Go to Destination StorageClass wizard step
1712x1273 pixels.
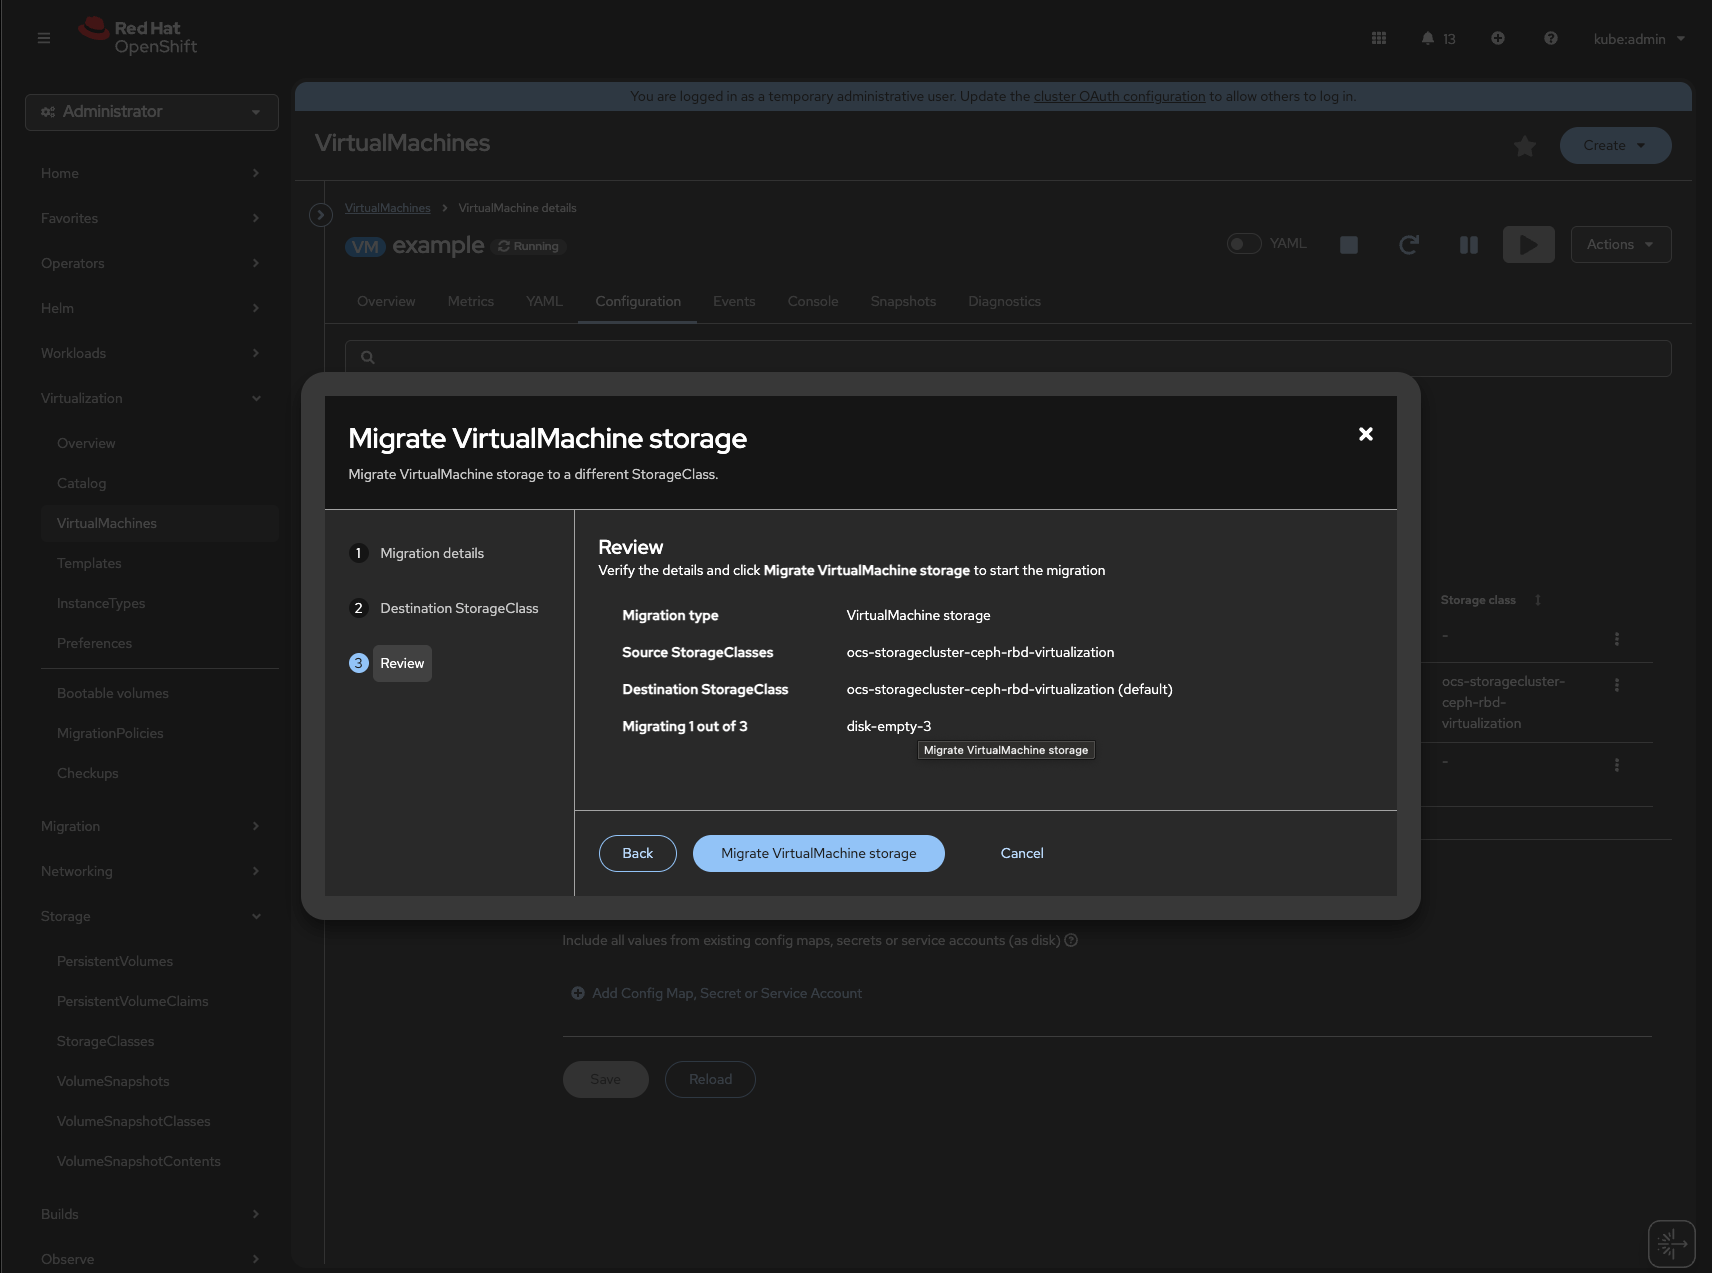(x=458, y=608)
